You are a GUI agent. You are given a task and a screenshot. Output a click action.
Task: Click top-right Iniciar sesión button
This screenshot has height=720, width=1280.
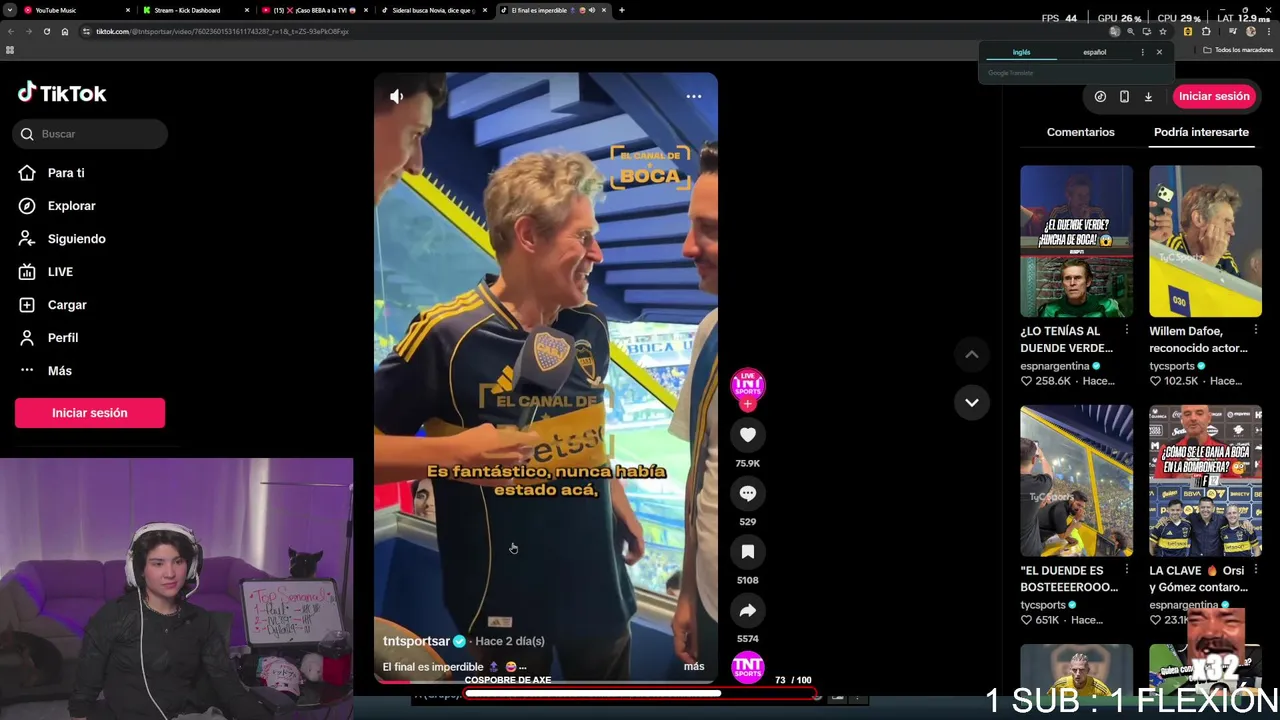click(1214, 96)
